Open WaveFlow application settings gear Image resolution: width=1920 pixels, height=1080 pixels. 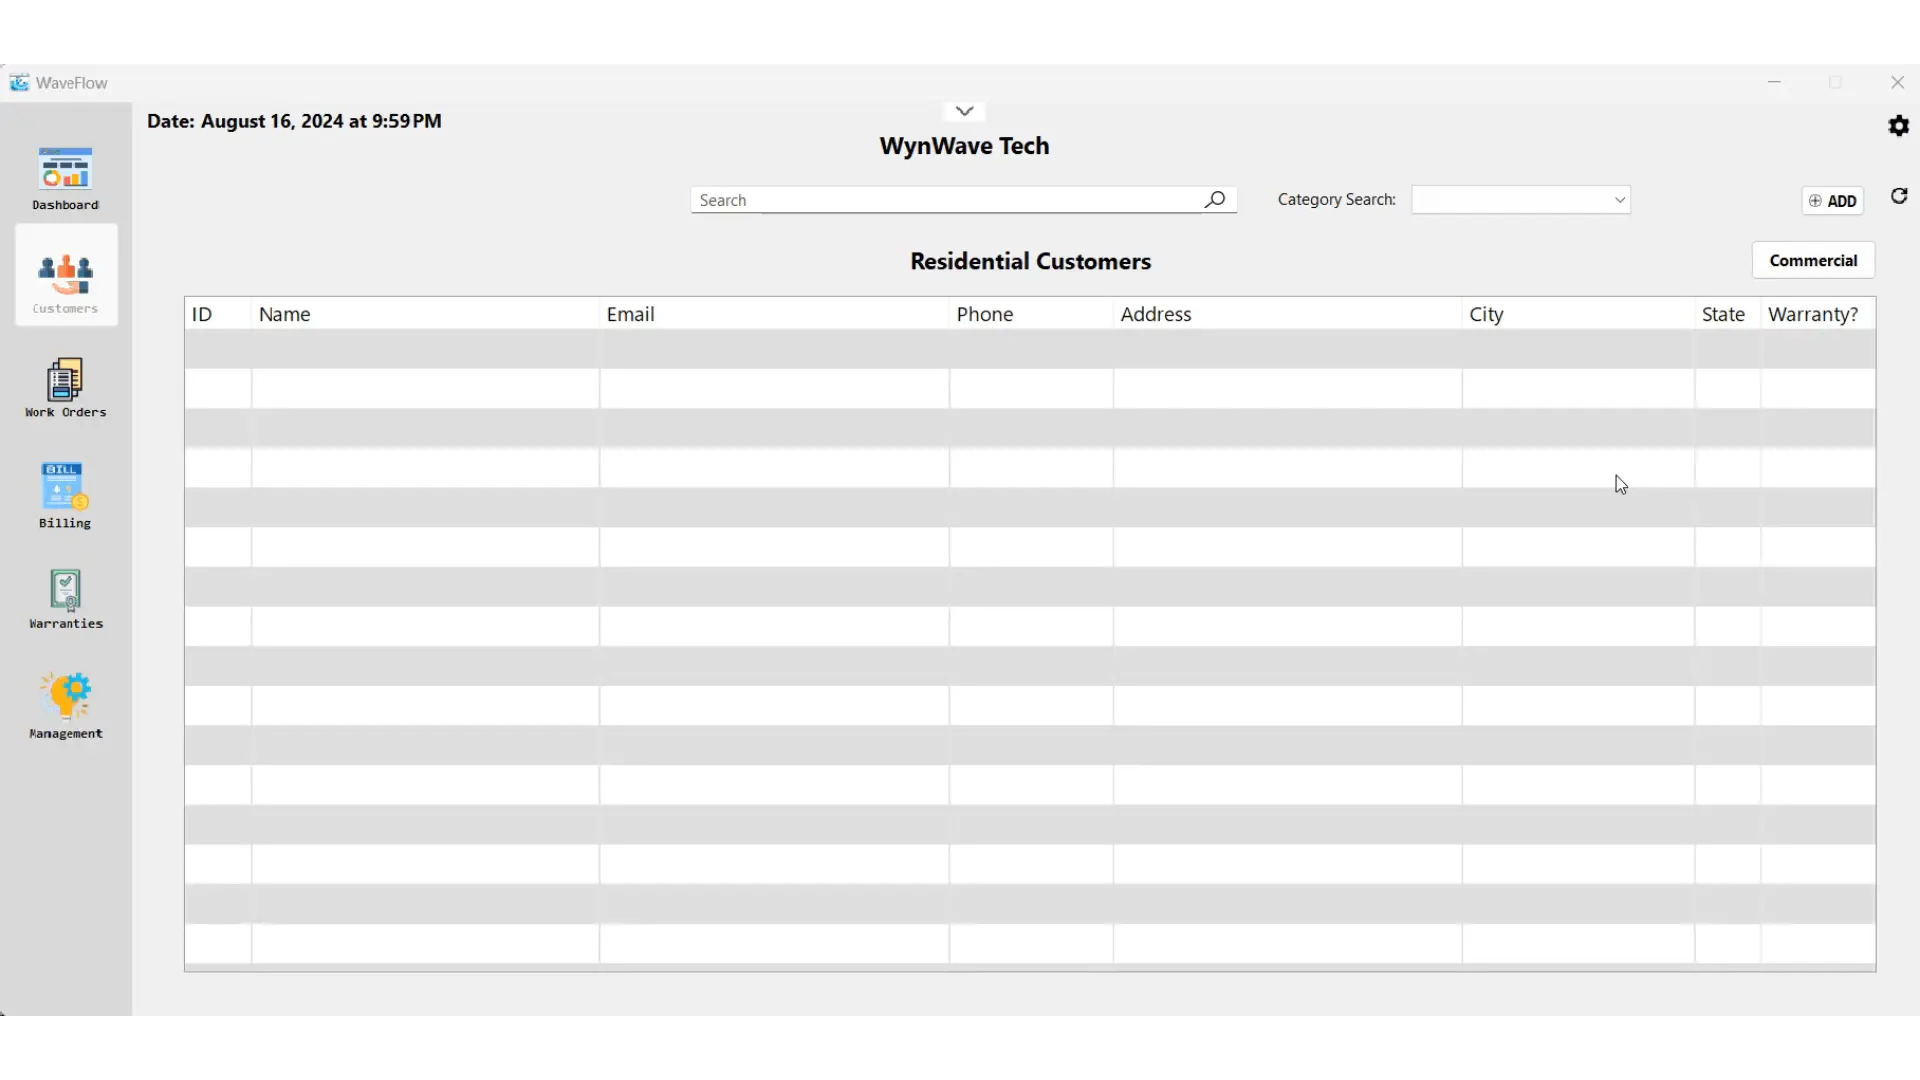(1898, 125)
